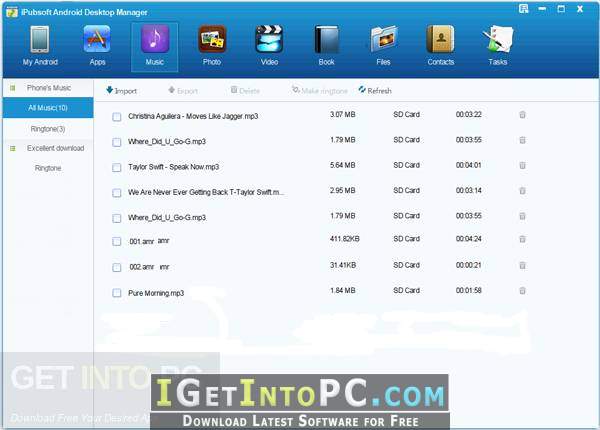600x430 pixels.
Task: Click the 00:01:58 duration value
Action: 468,291
